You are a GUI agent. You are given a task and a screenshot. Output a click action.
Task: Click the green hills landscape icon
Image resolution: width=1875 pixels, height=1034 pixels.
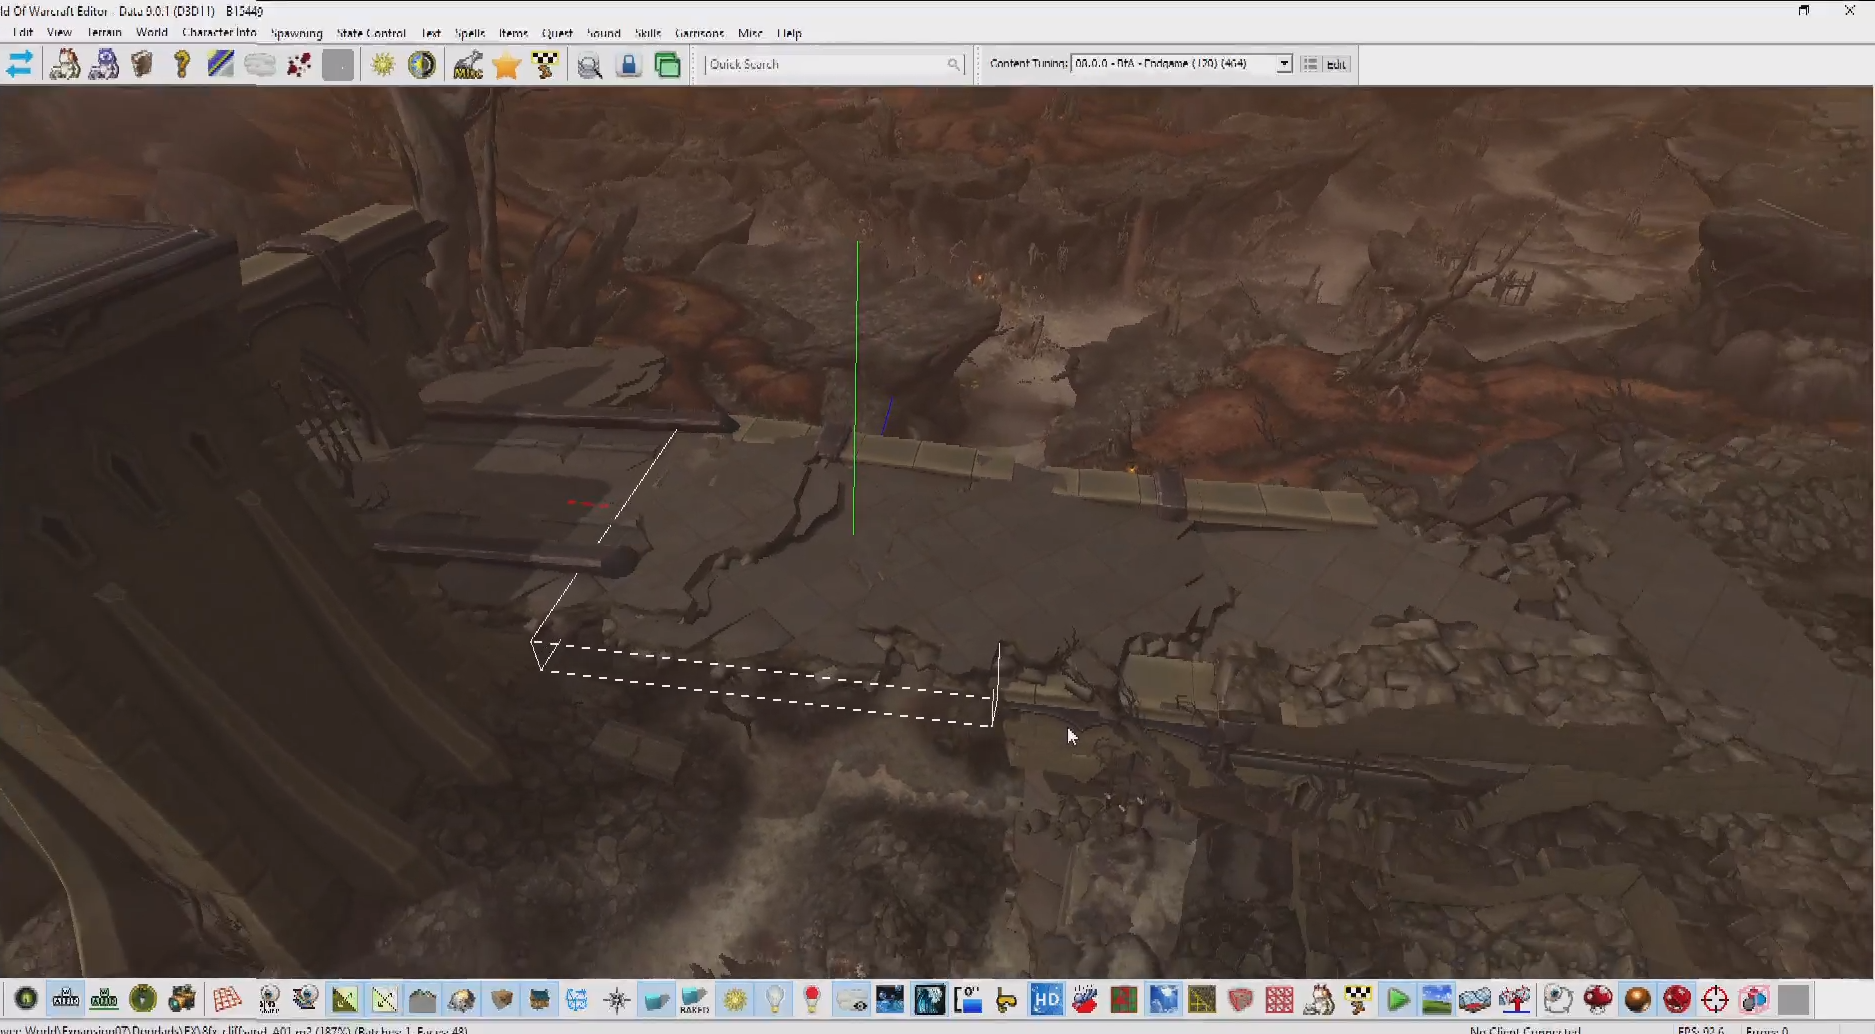[x=1436, y=998]
